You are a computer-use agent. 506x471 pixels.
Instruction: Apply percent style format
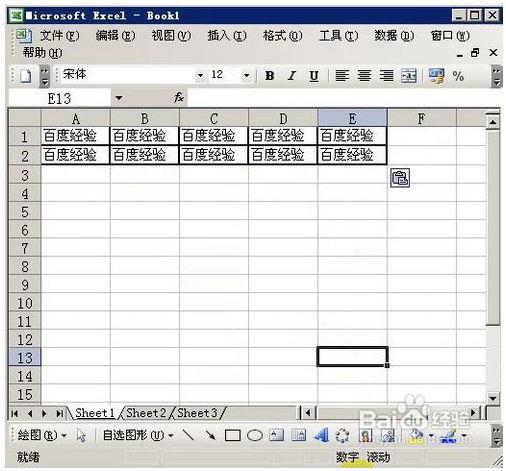point(458,76)
